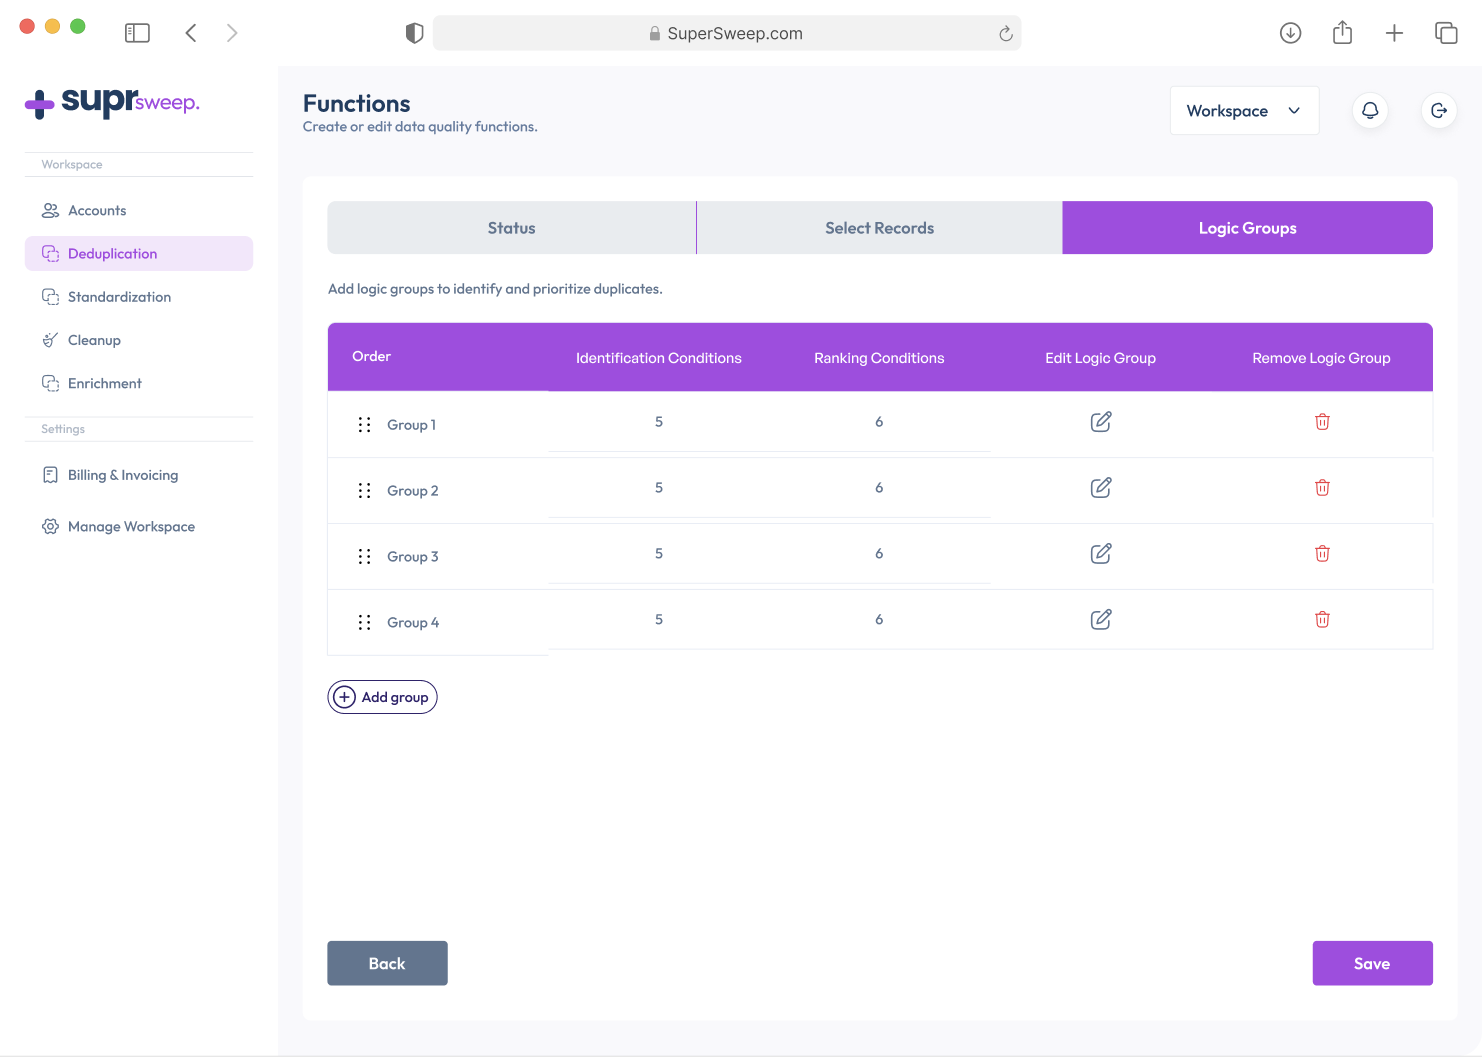Switch to the Status tab

click(x=511, y=227)
